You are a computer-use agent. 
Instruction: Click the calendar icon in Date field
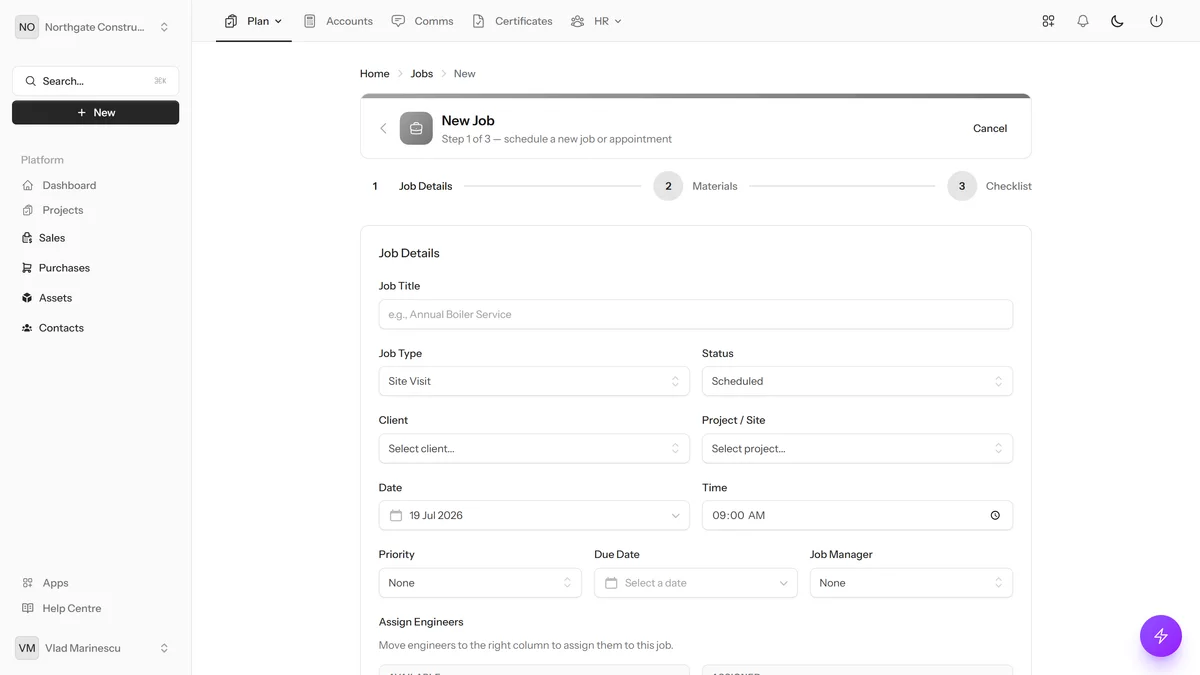coord(396,515)
